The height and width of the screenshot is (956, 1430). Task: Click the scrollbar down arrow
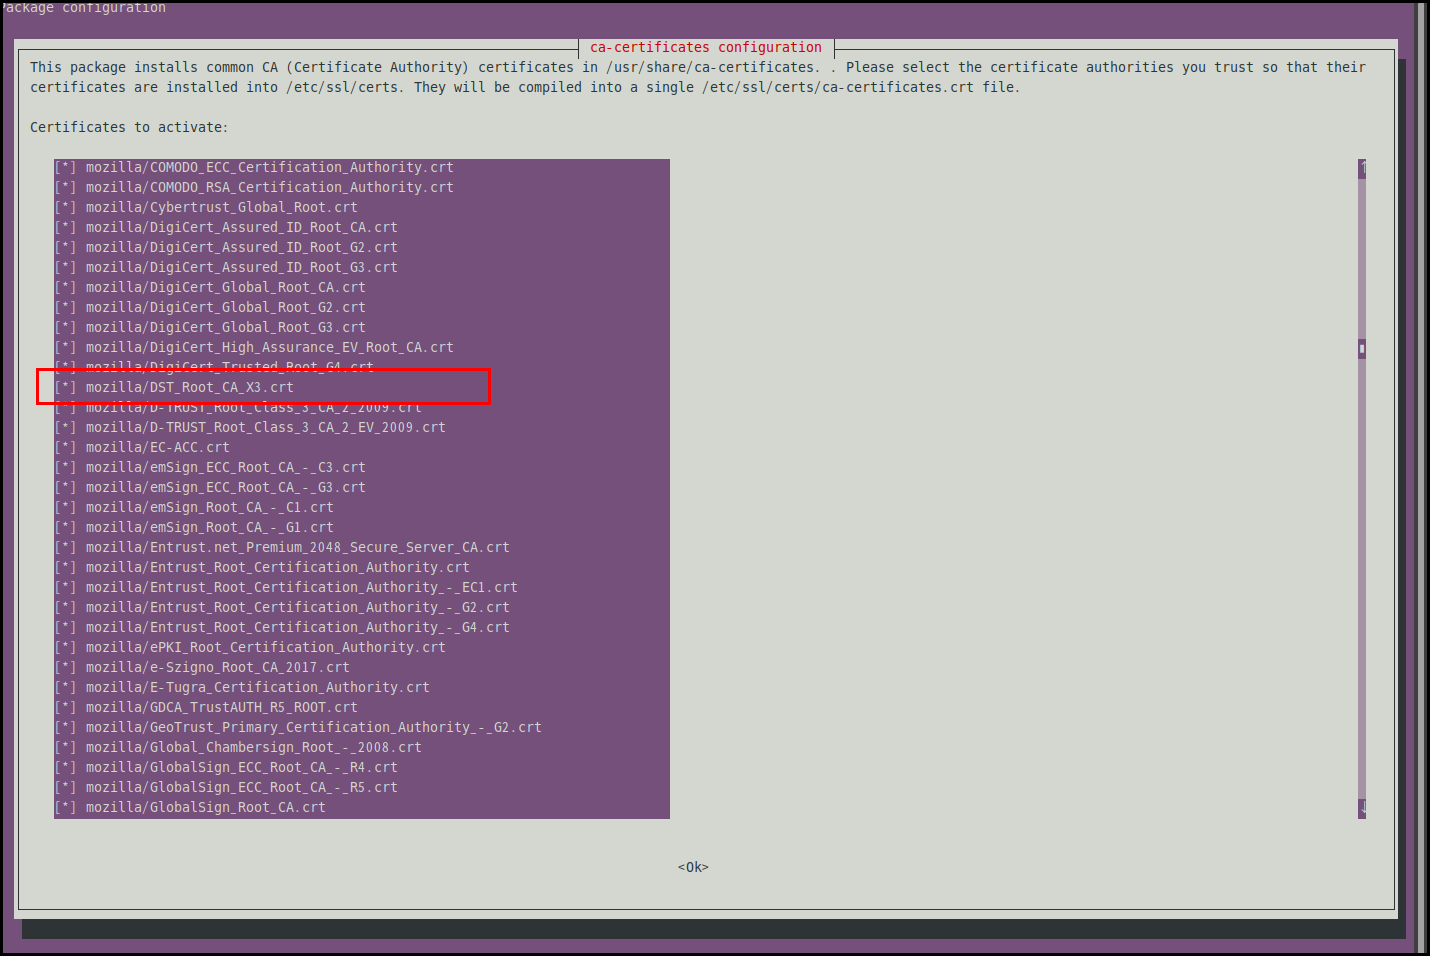tap(1362, 808)
